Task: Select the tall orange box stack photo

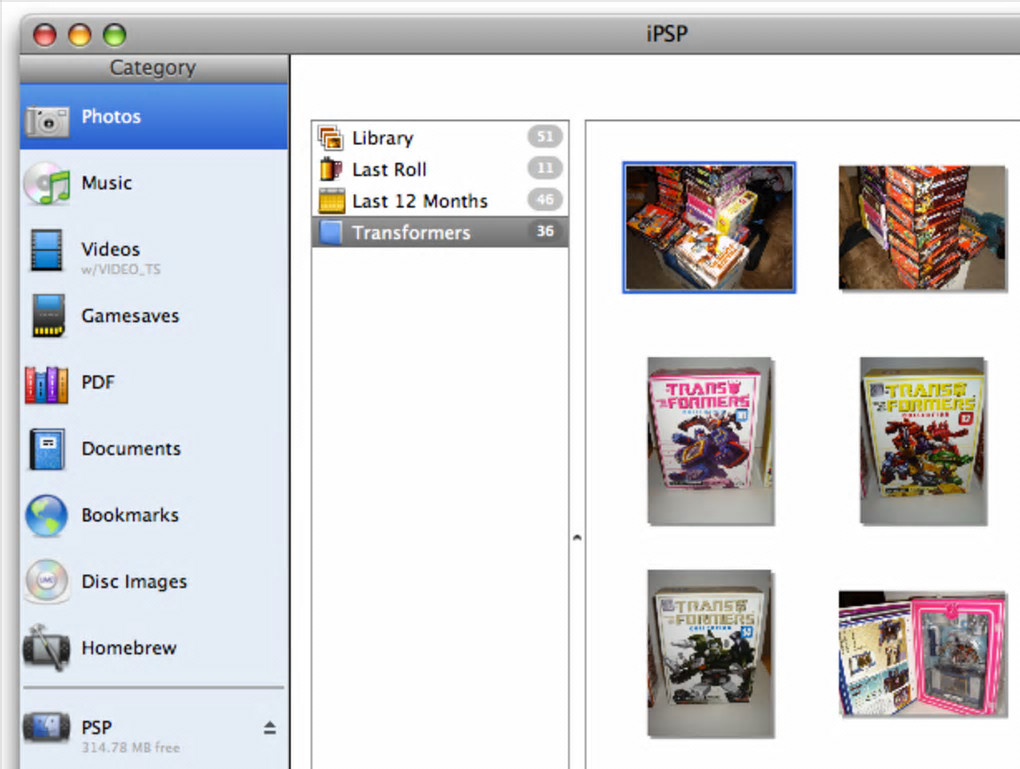Action: [922, 228]
